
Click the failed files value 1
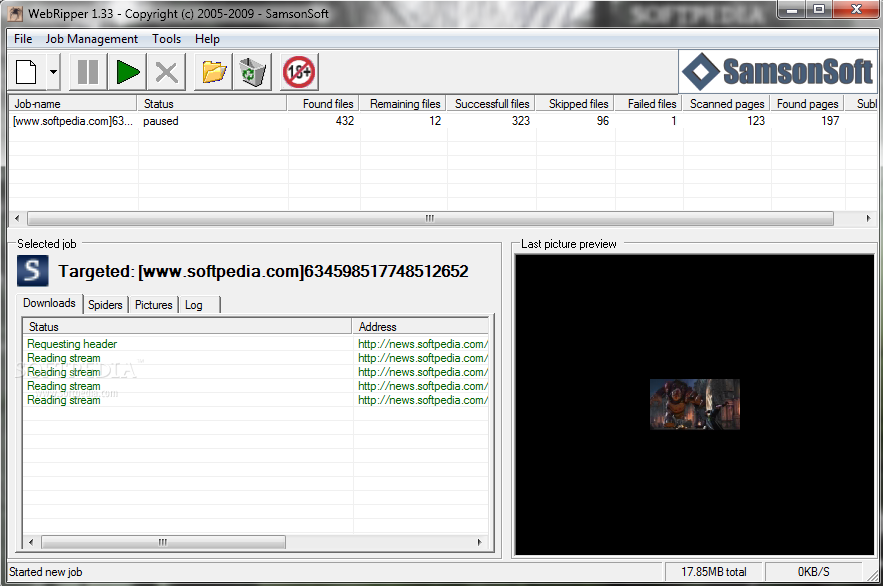tap(674, 121)
